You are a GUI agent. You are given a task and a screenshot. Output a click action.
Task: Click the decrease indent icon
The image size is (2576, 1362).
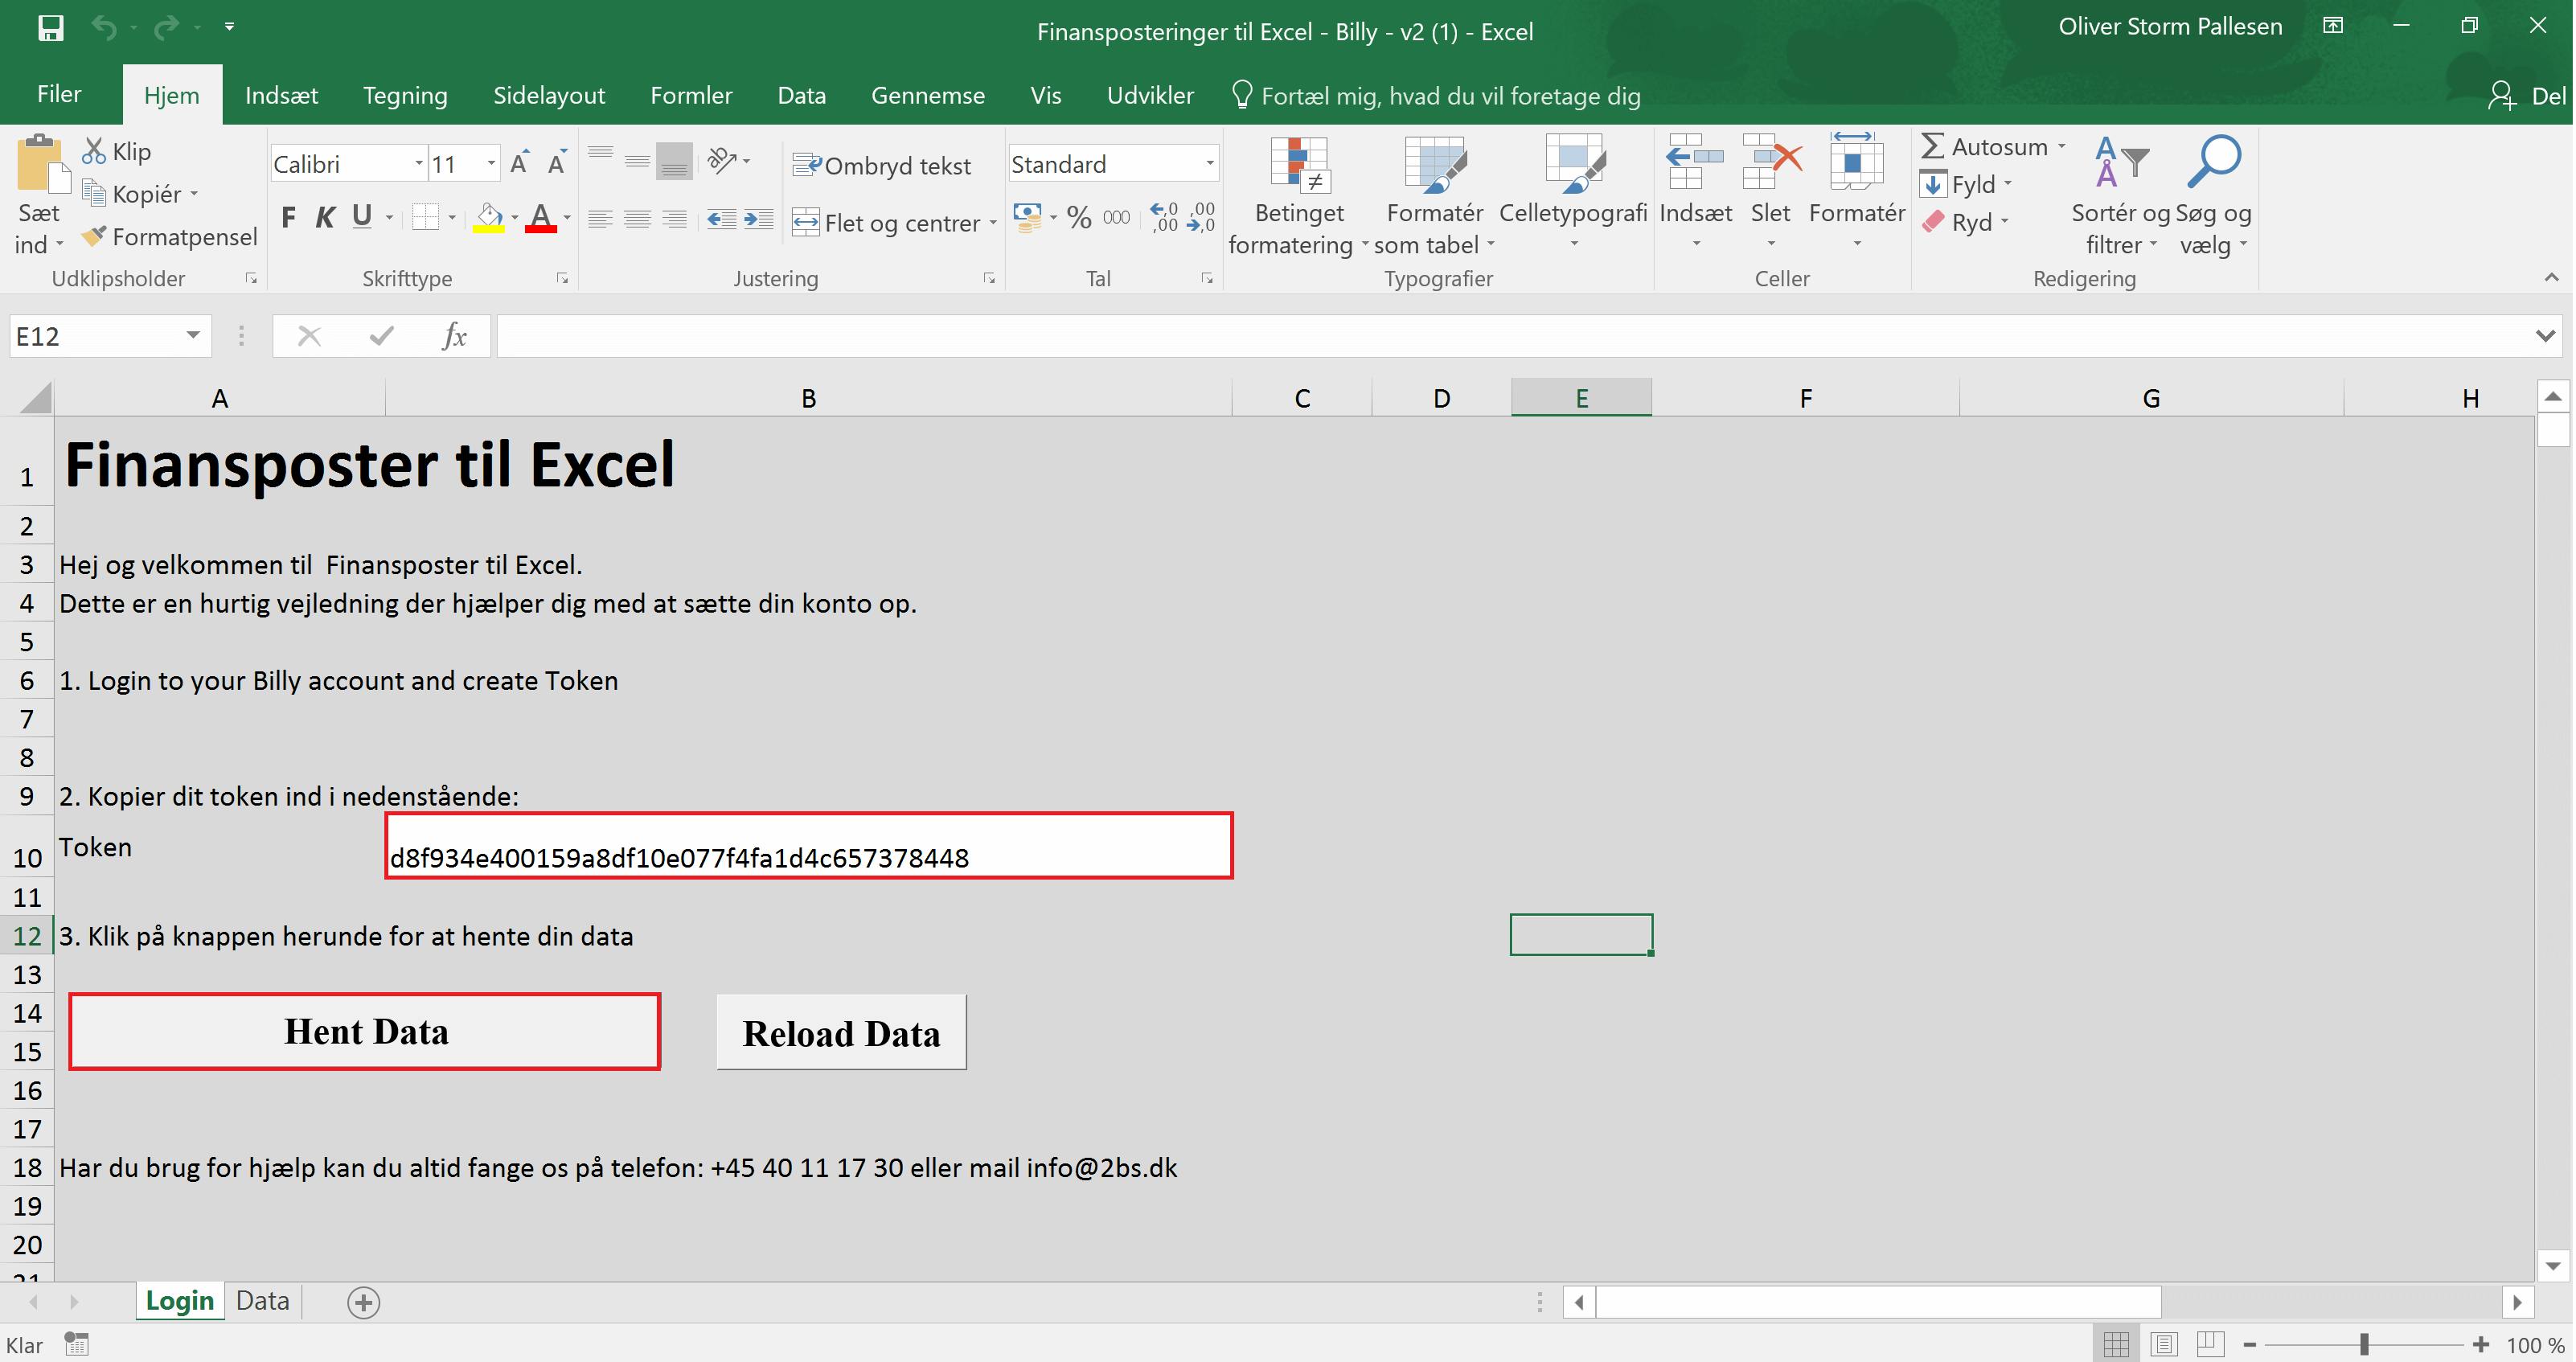click(x=721, y=219)
